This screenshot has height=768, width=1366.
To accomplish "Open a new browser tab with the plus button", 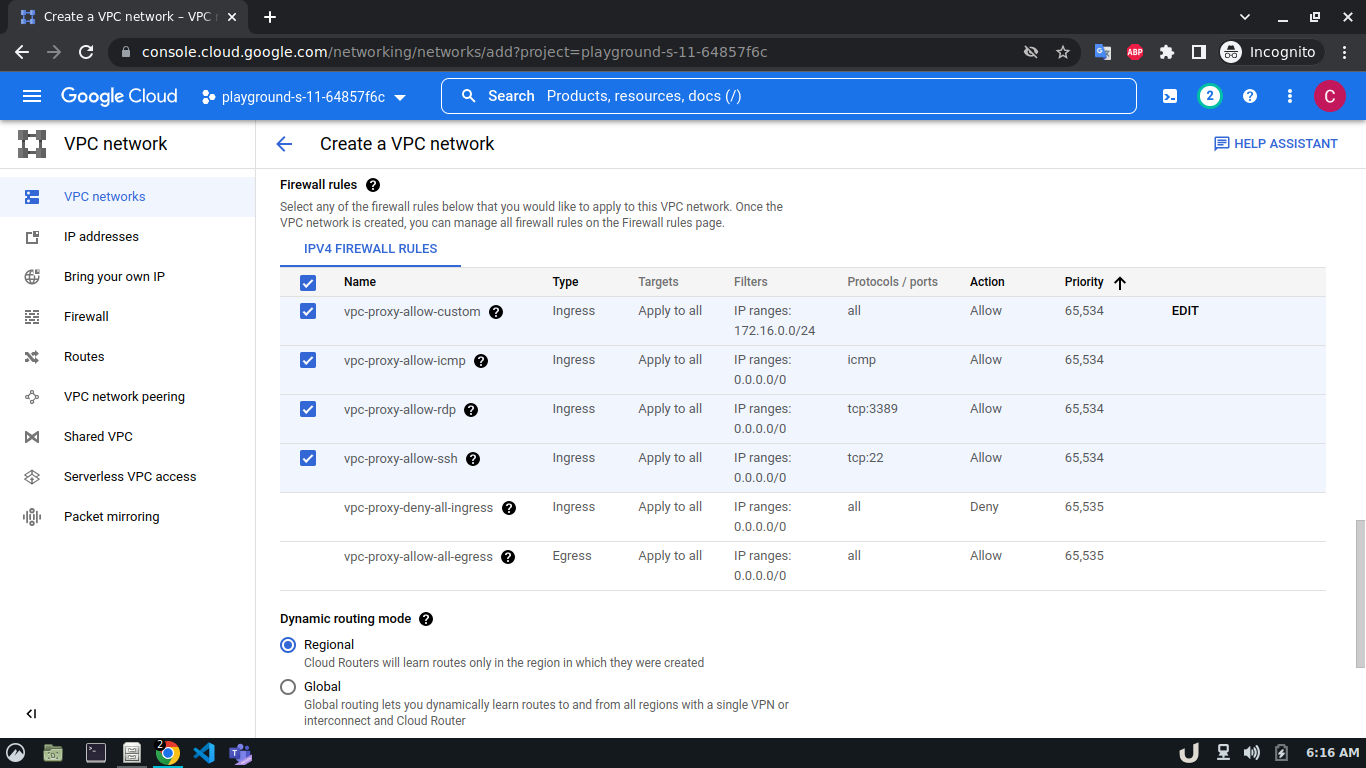I will 270,17.
